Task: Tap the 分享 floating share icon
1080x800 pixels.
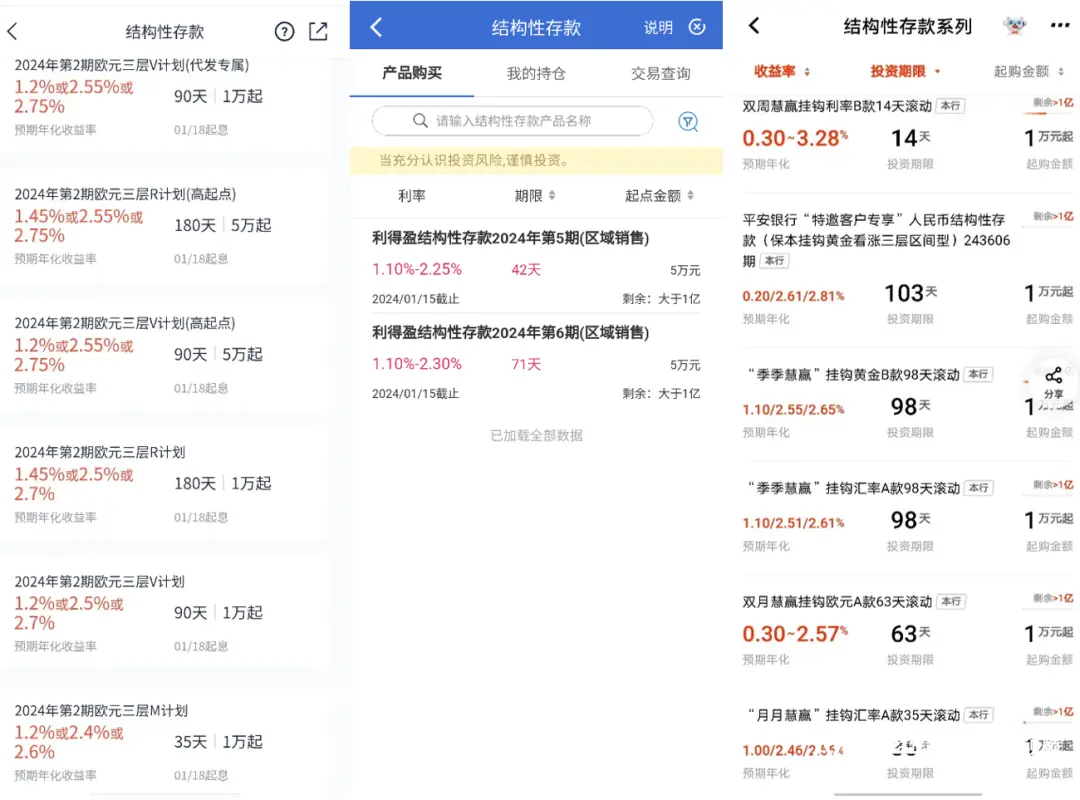Action: [1053, 383]
